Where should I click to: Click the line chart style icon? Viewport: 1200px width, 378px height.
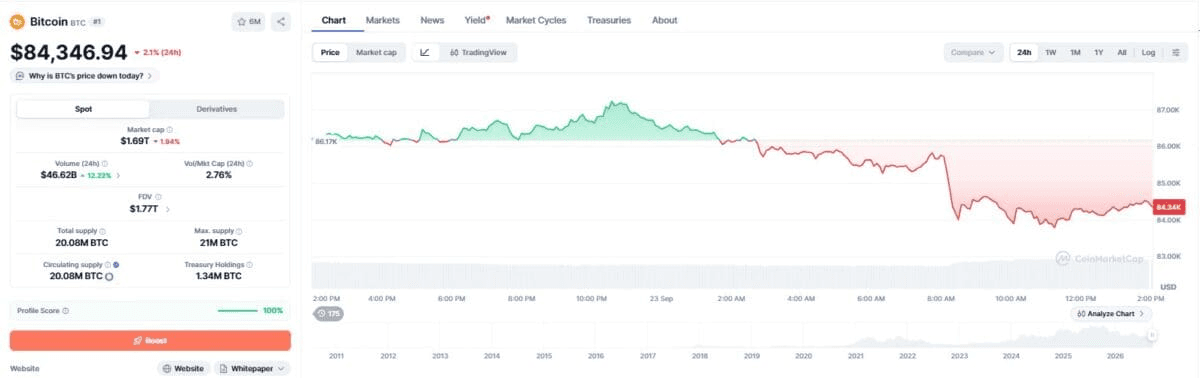click(425, 52)
